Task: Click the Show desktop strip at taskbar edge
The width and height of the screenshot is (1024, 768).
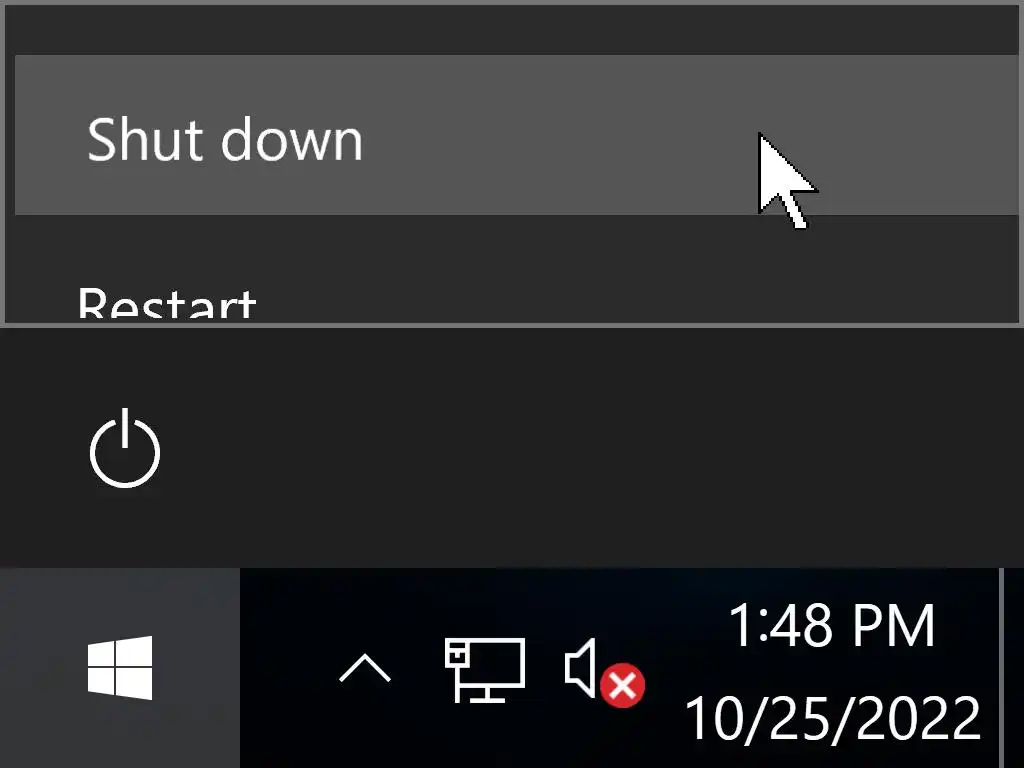Action: click(x=1012, y=668)
